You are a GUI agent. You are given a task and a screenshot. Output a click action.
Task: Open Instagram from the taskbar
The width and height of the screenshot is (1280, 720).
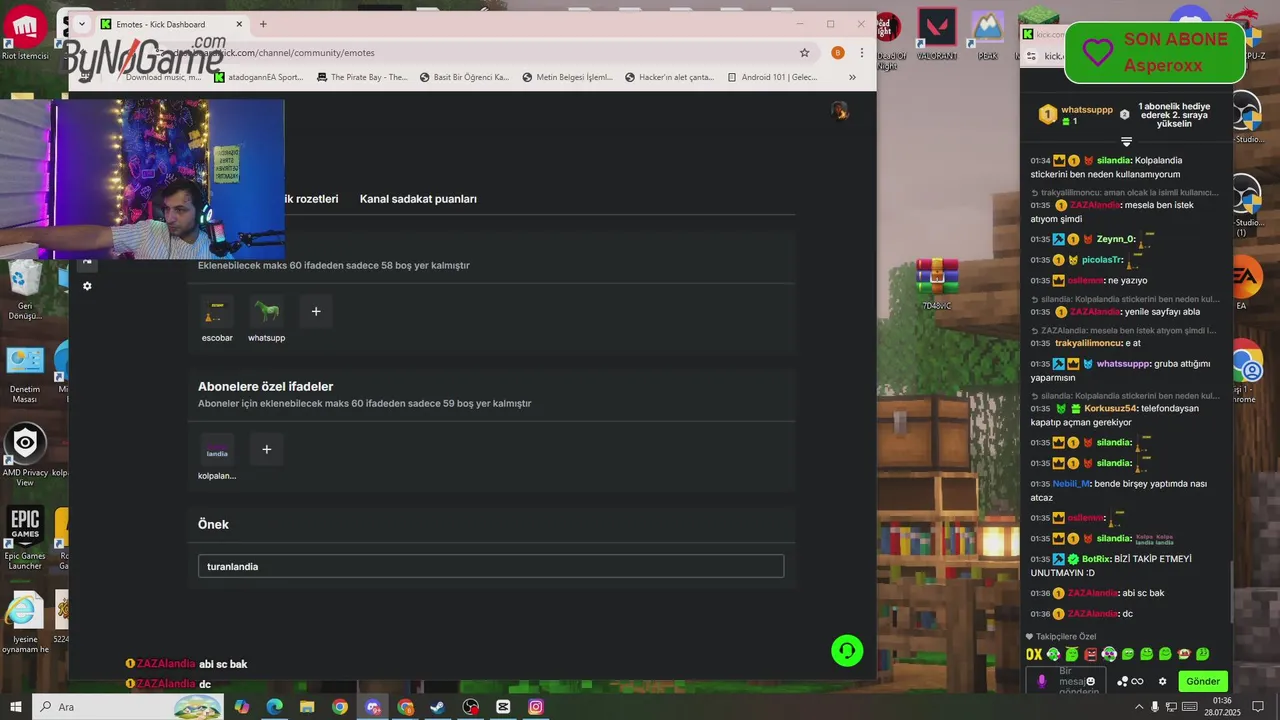coord(536,707)
